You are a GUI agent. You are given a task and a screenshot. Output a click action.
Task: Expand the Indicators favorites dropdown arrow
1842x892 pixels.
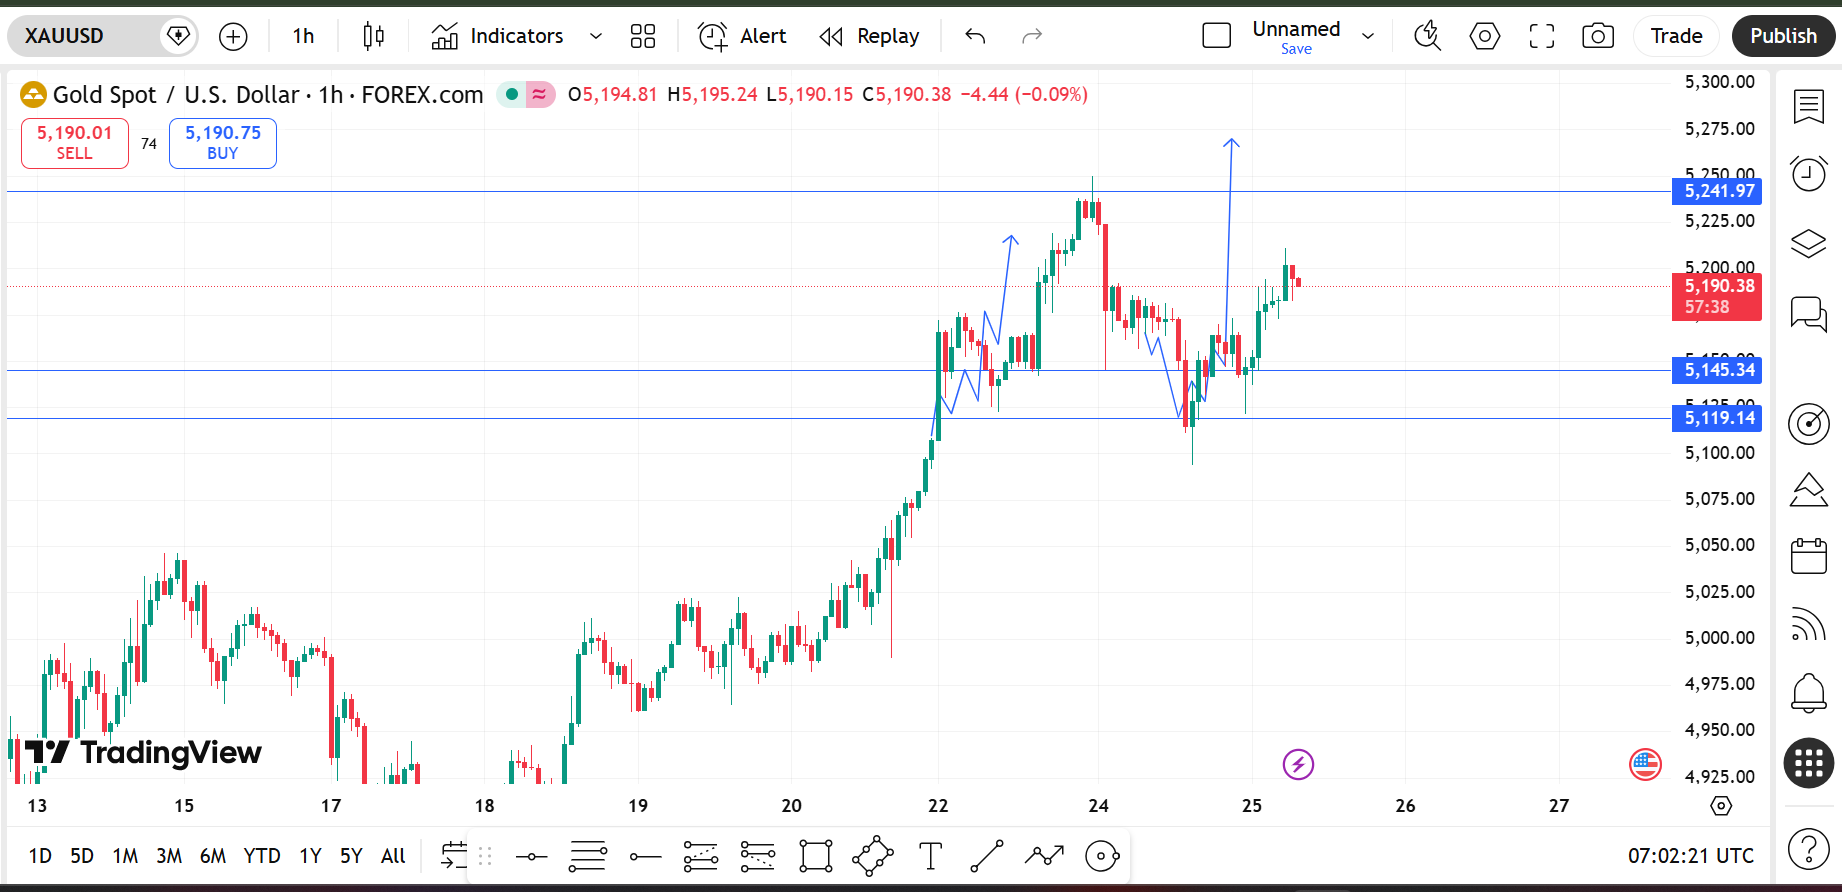tap(596, 37)
